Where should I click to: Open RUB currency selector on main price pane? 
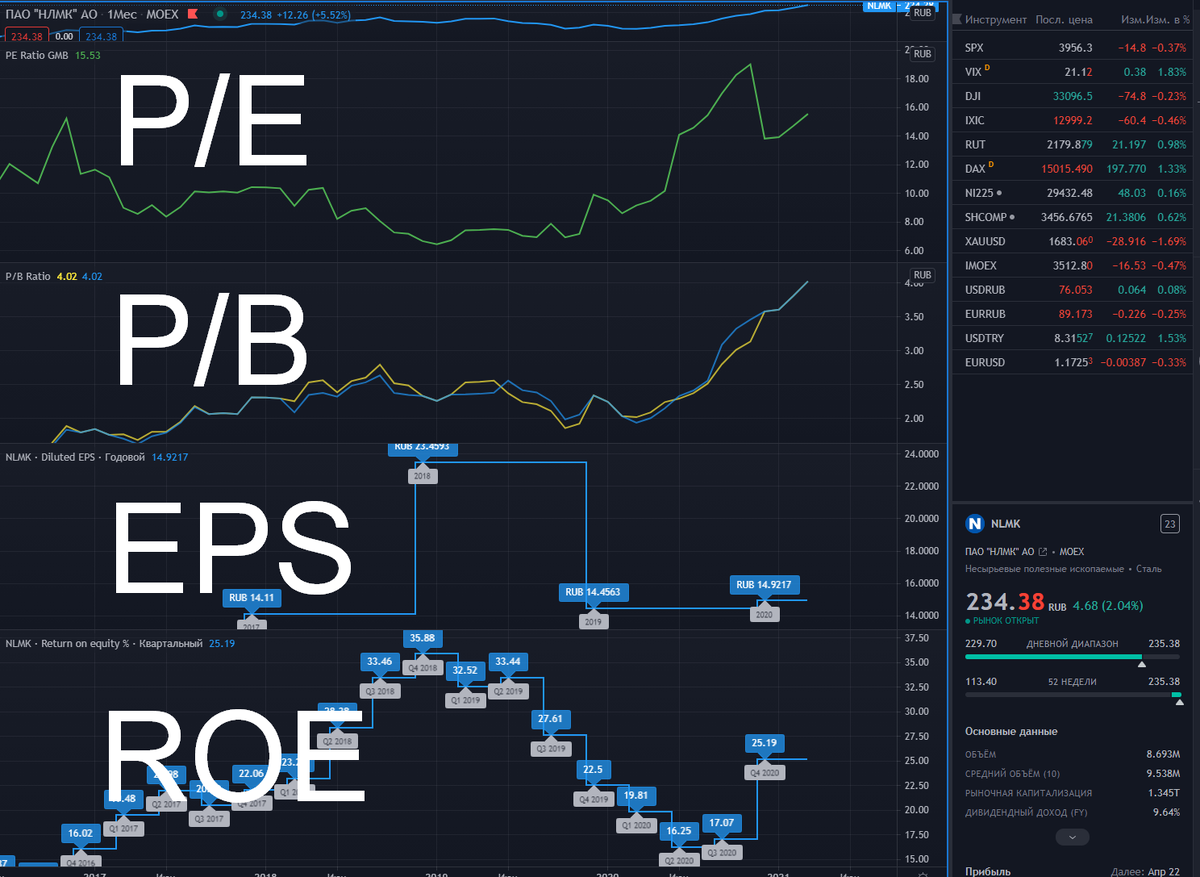coord(922,13)
